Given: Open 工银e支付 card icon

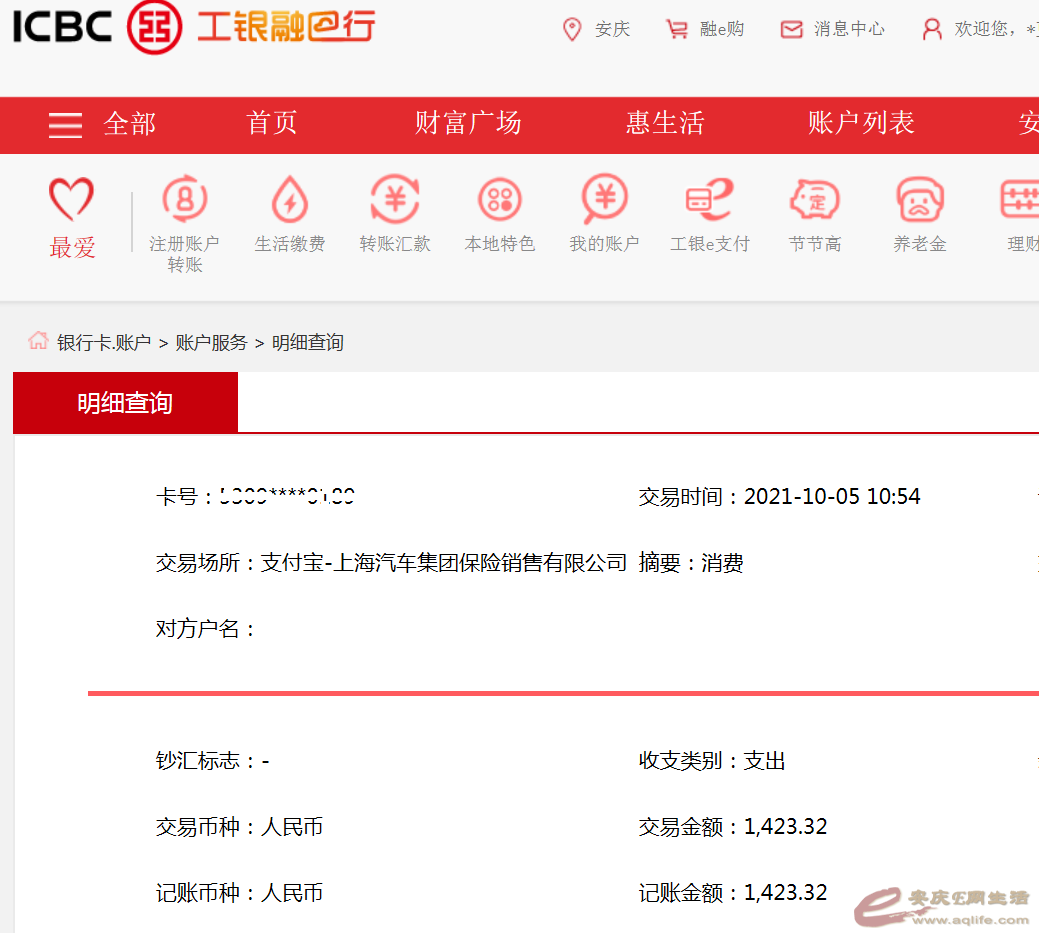Looking at the screenshot, I should click(709, 200).
